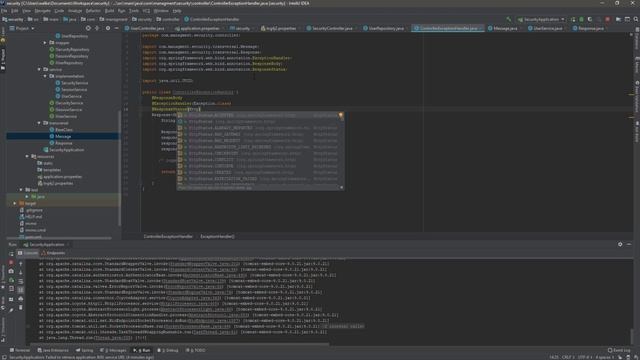Collapse the resources folder
The height and width of the screenshot is (360, 640).
coord(27,156)
